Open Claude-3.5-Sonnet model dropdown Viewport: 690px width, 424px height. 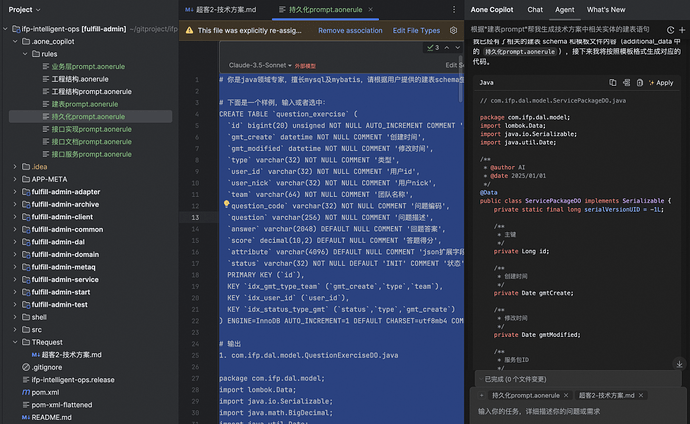260,66
